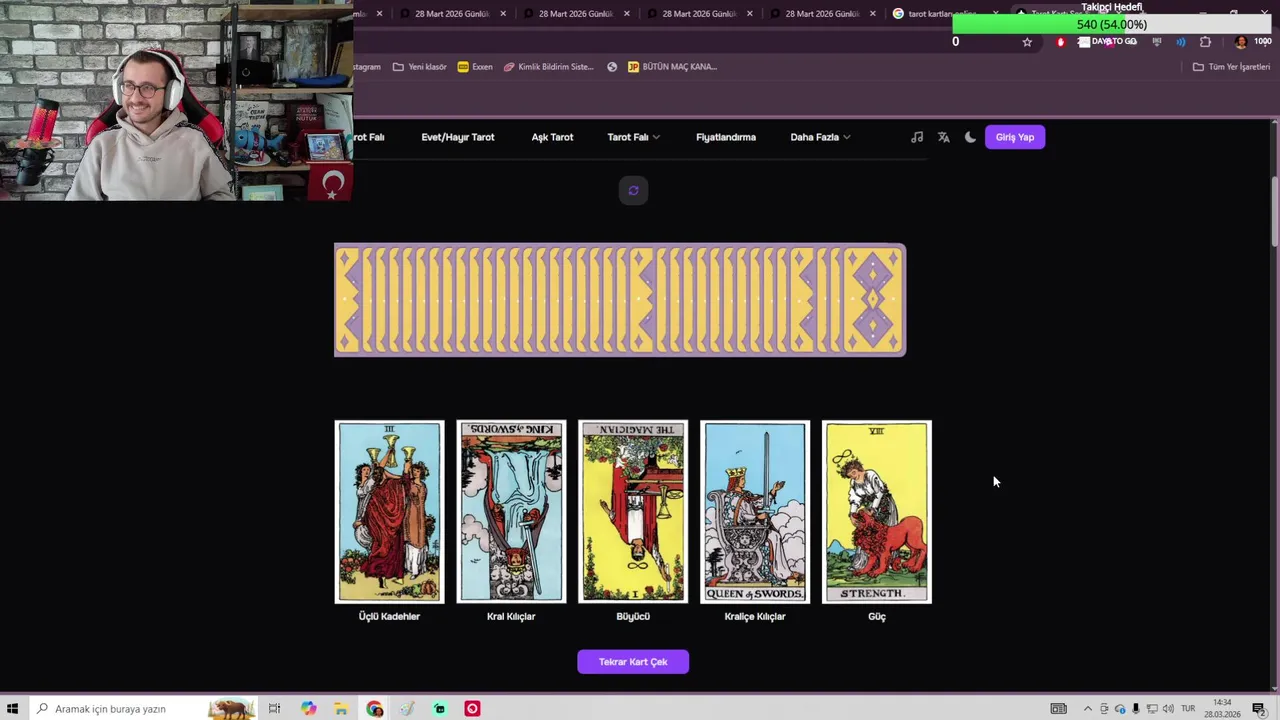The width and height of the screenshot is (1280, 720).
Task: Click the blue sound-wave extension icon
Action: (x=1181, y=42)
